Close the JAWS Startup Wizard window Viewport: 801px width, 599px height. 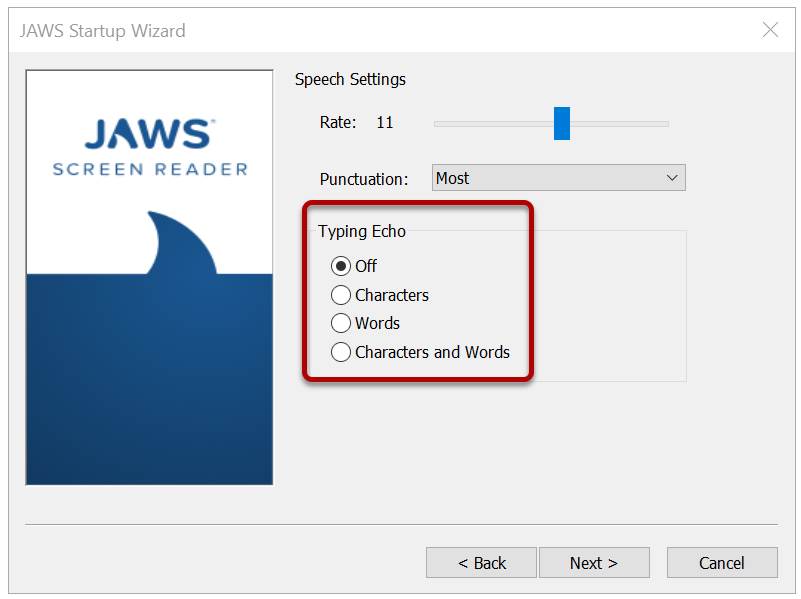[770, 30]
